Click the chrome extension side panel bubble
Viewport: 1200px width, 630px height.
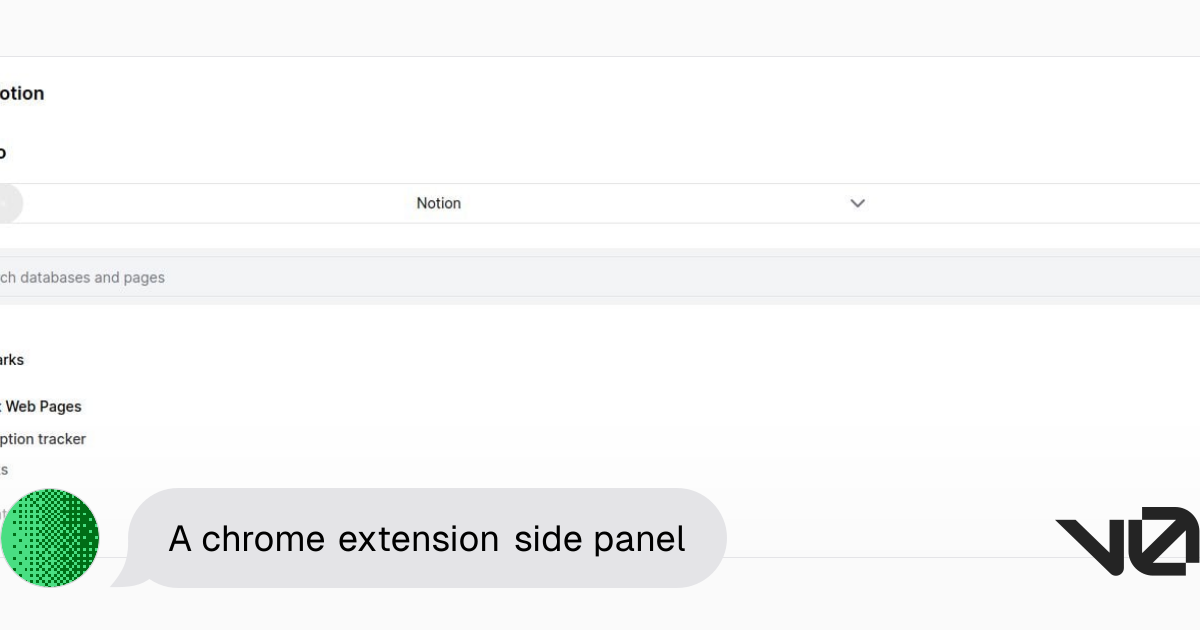tap(427, 538)
